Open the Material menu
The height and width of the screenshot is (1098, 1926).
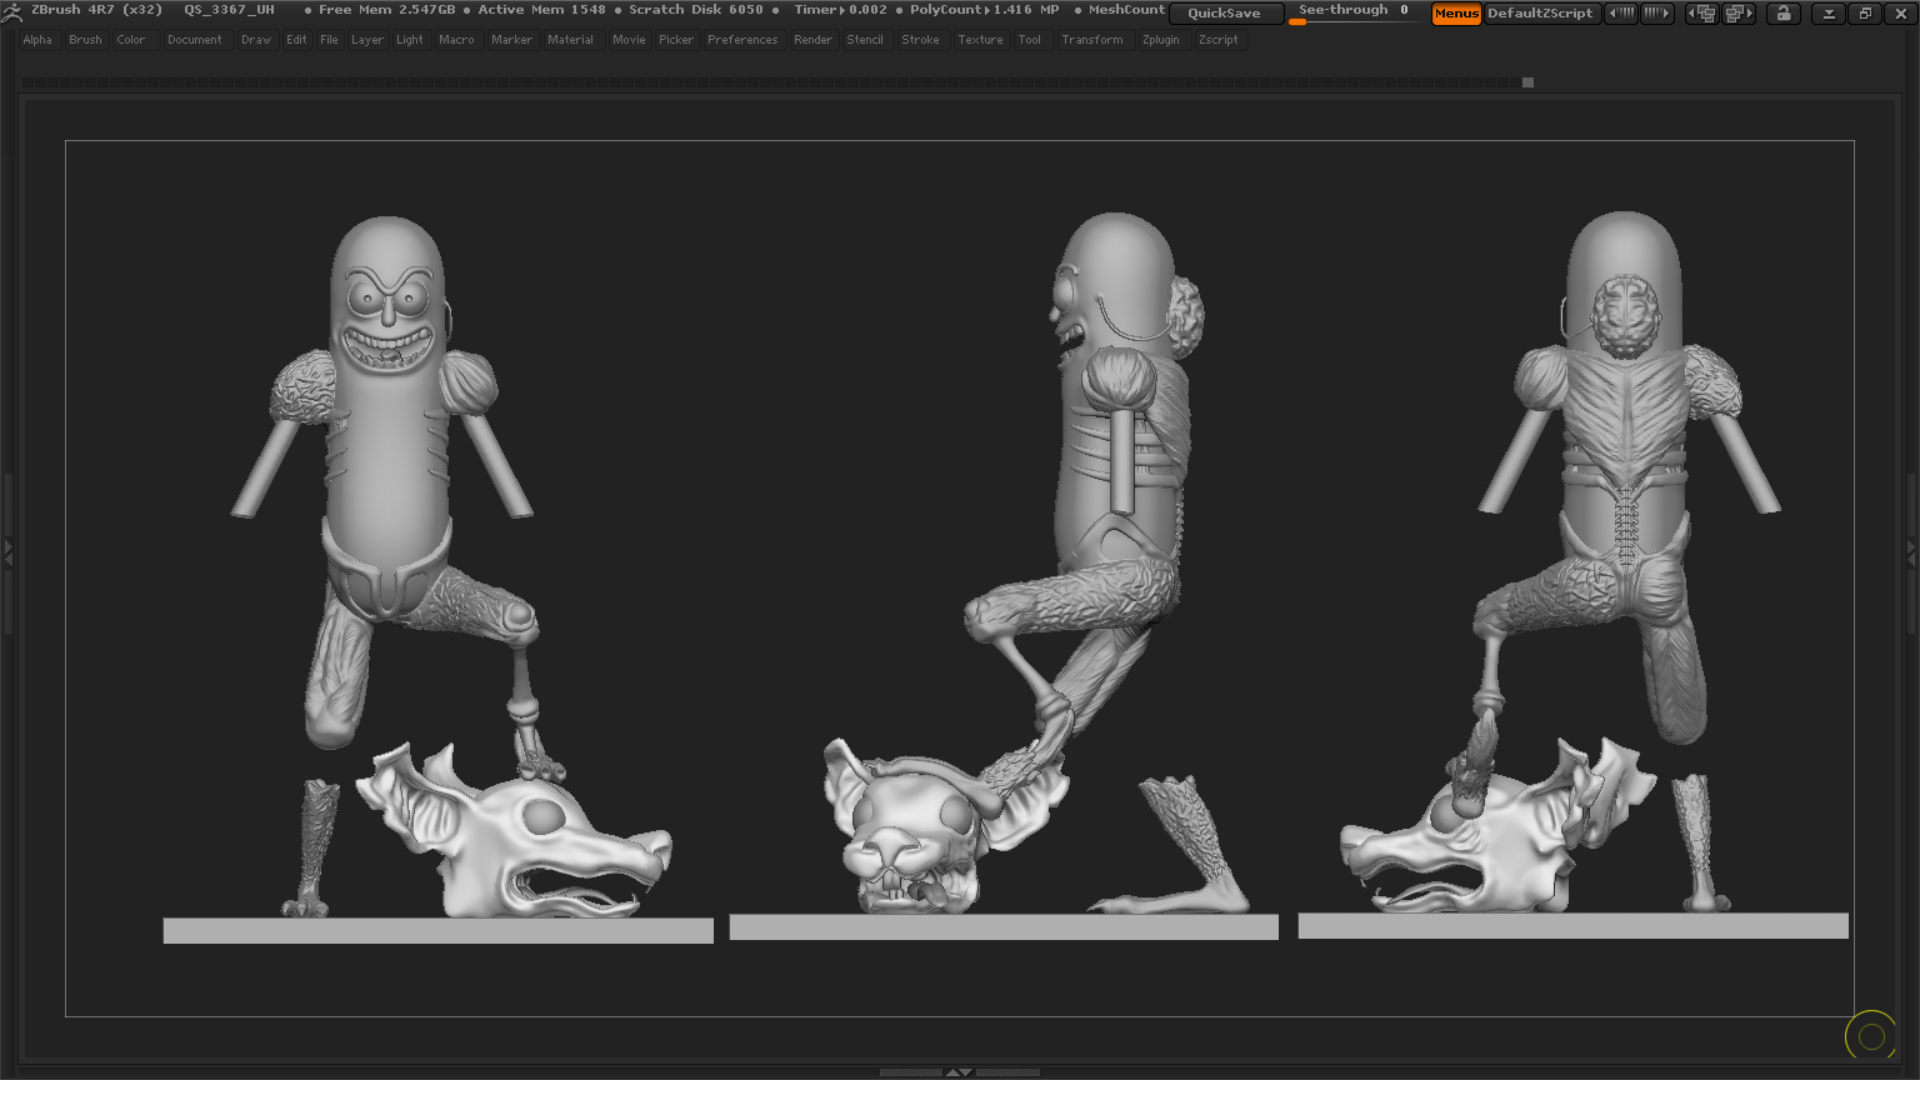(572, 40)
